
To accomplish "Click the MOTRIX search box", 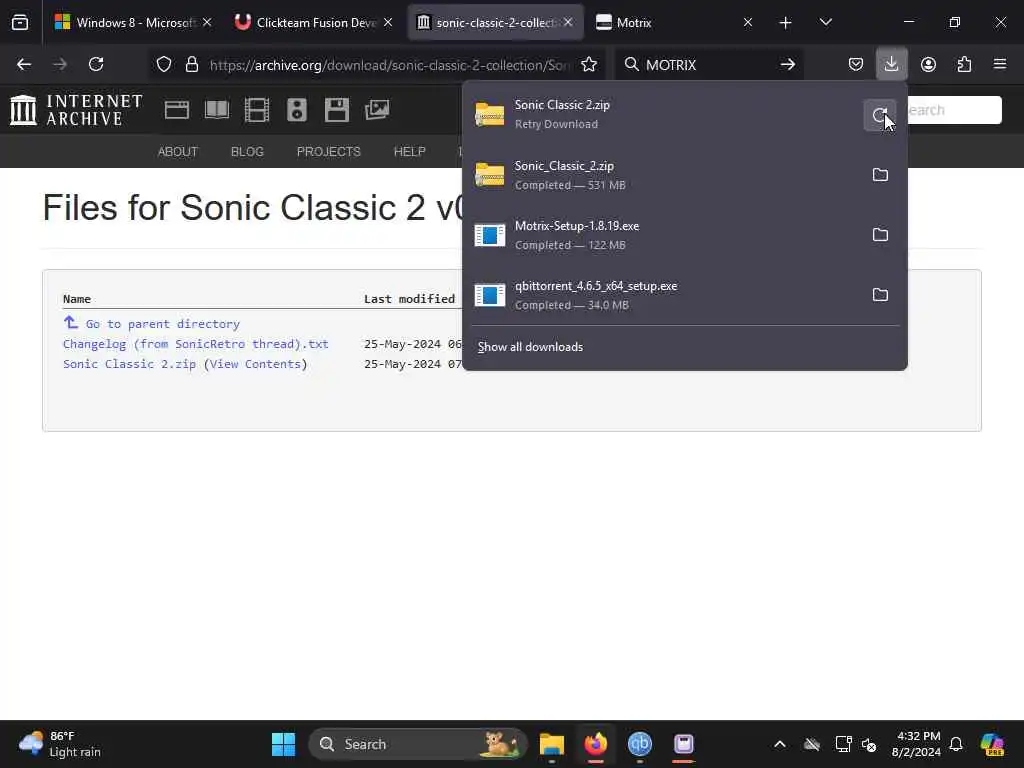I will click(707, 64).
